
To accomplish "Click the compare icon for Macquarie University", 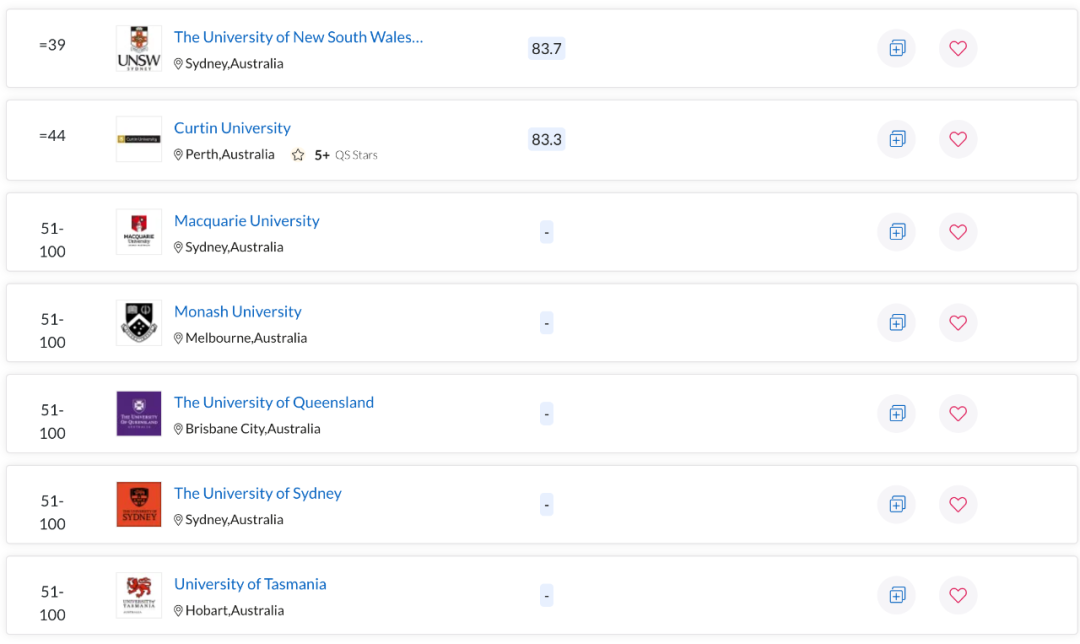I will [x=896, y=231].
